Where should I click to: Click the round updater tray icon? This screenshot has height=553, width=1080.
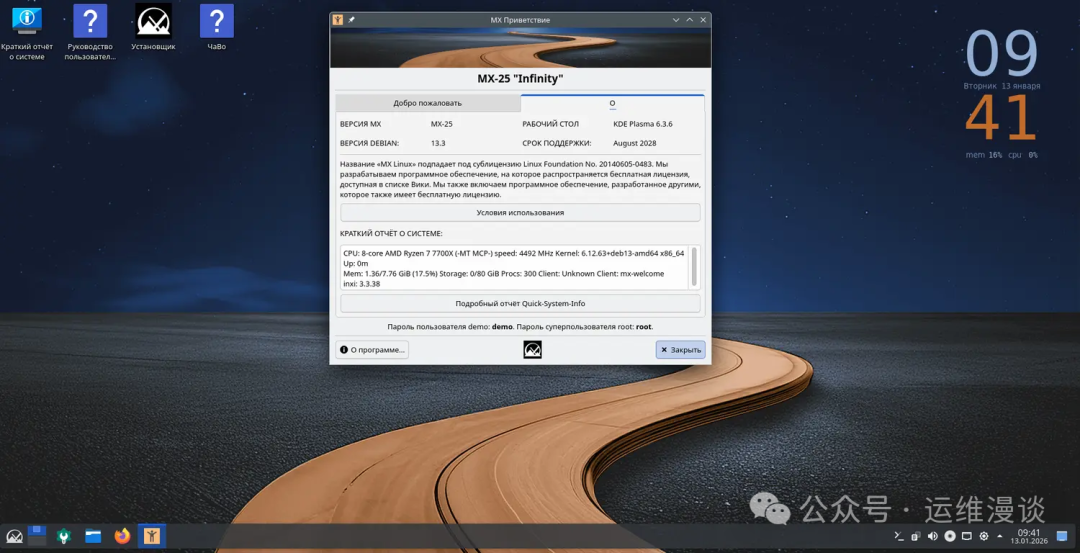click(x=950, y=536)
